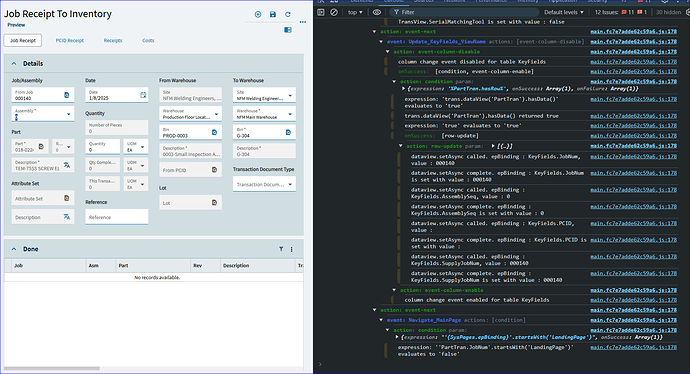Collapse the Done section chevron
Viewport: 690px width, 374px height.
[14, 249]
